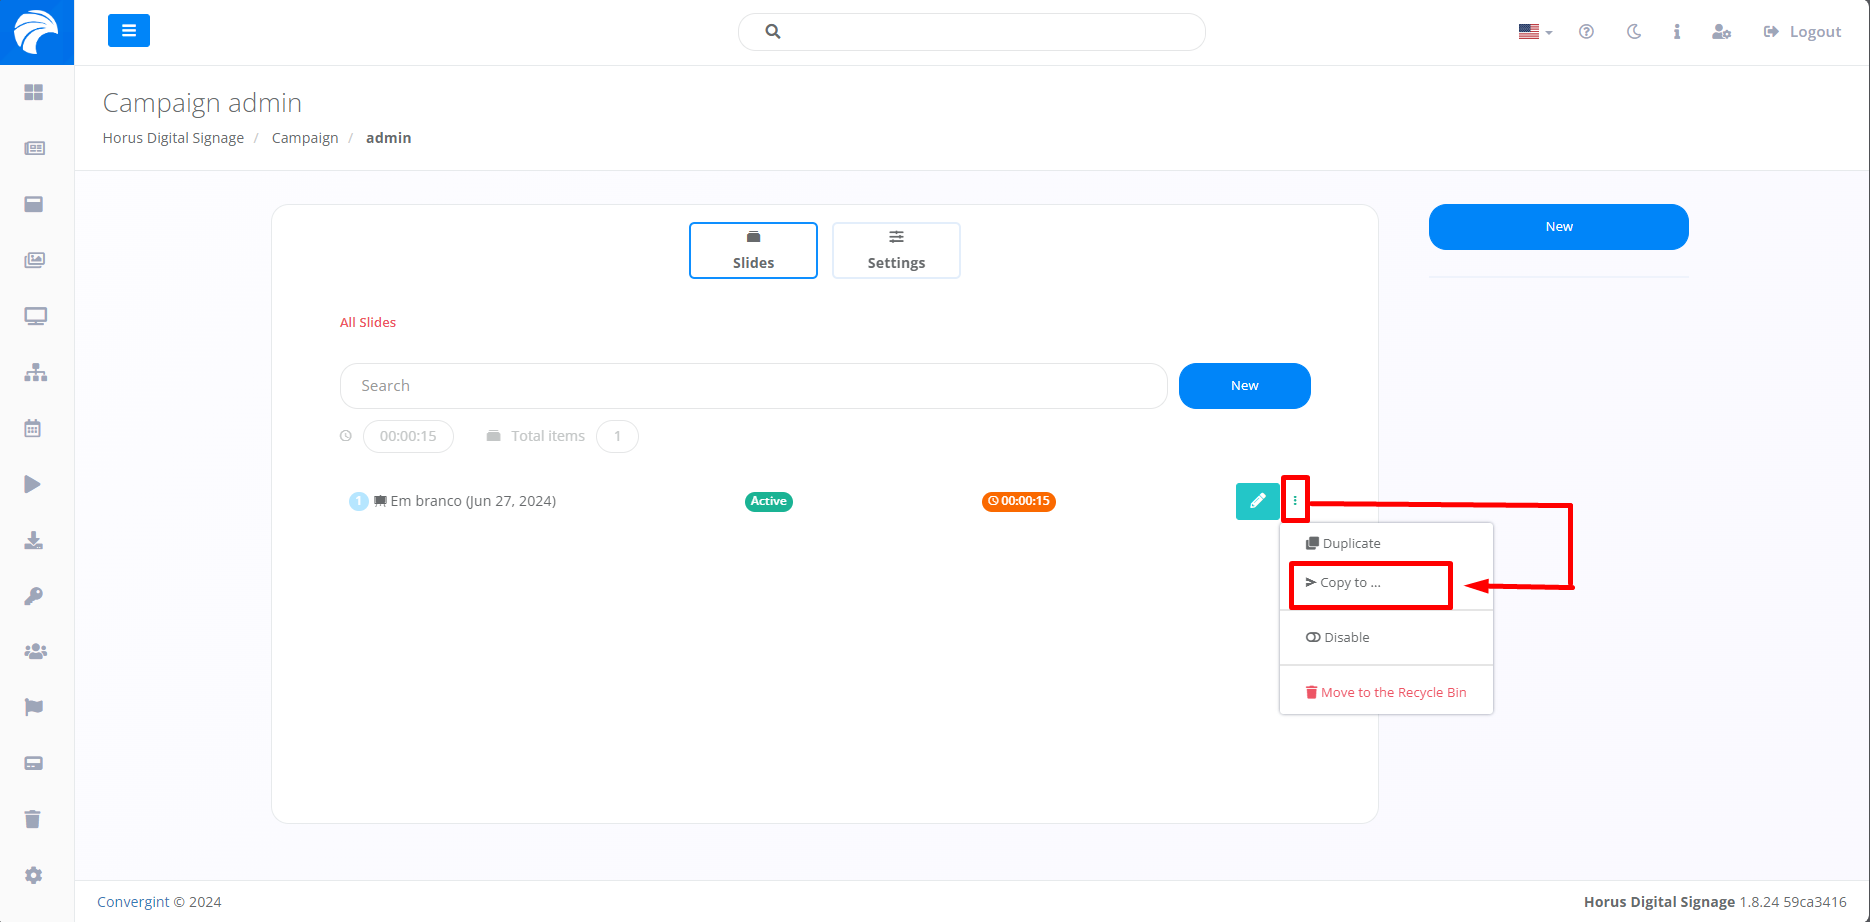Open user settings icon in header
This screenshot has height=922, width=1870.
[x=1721, y=32]
